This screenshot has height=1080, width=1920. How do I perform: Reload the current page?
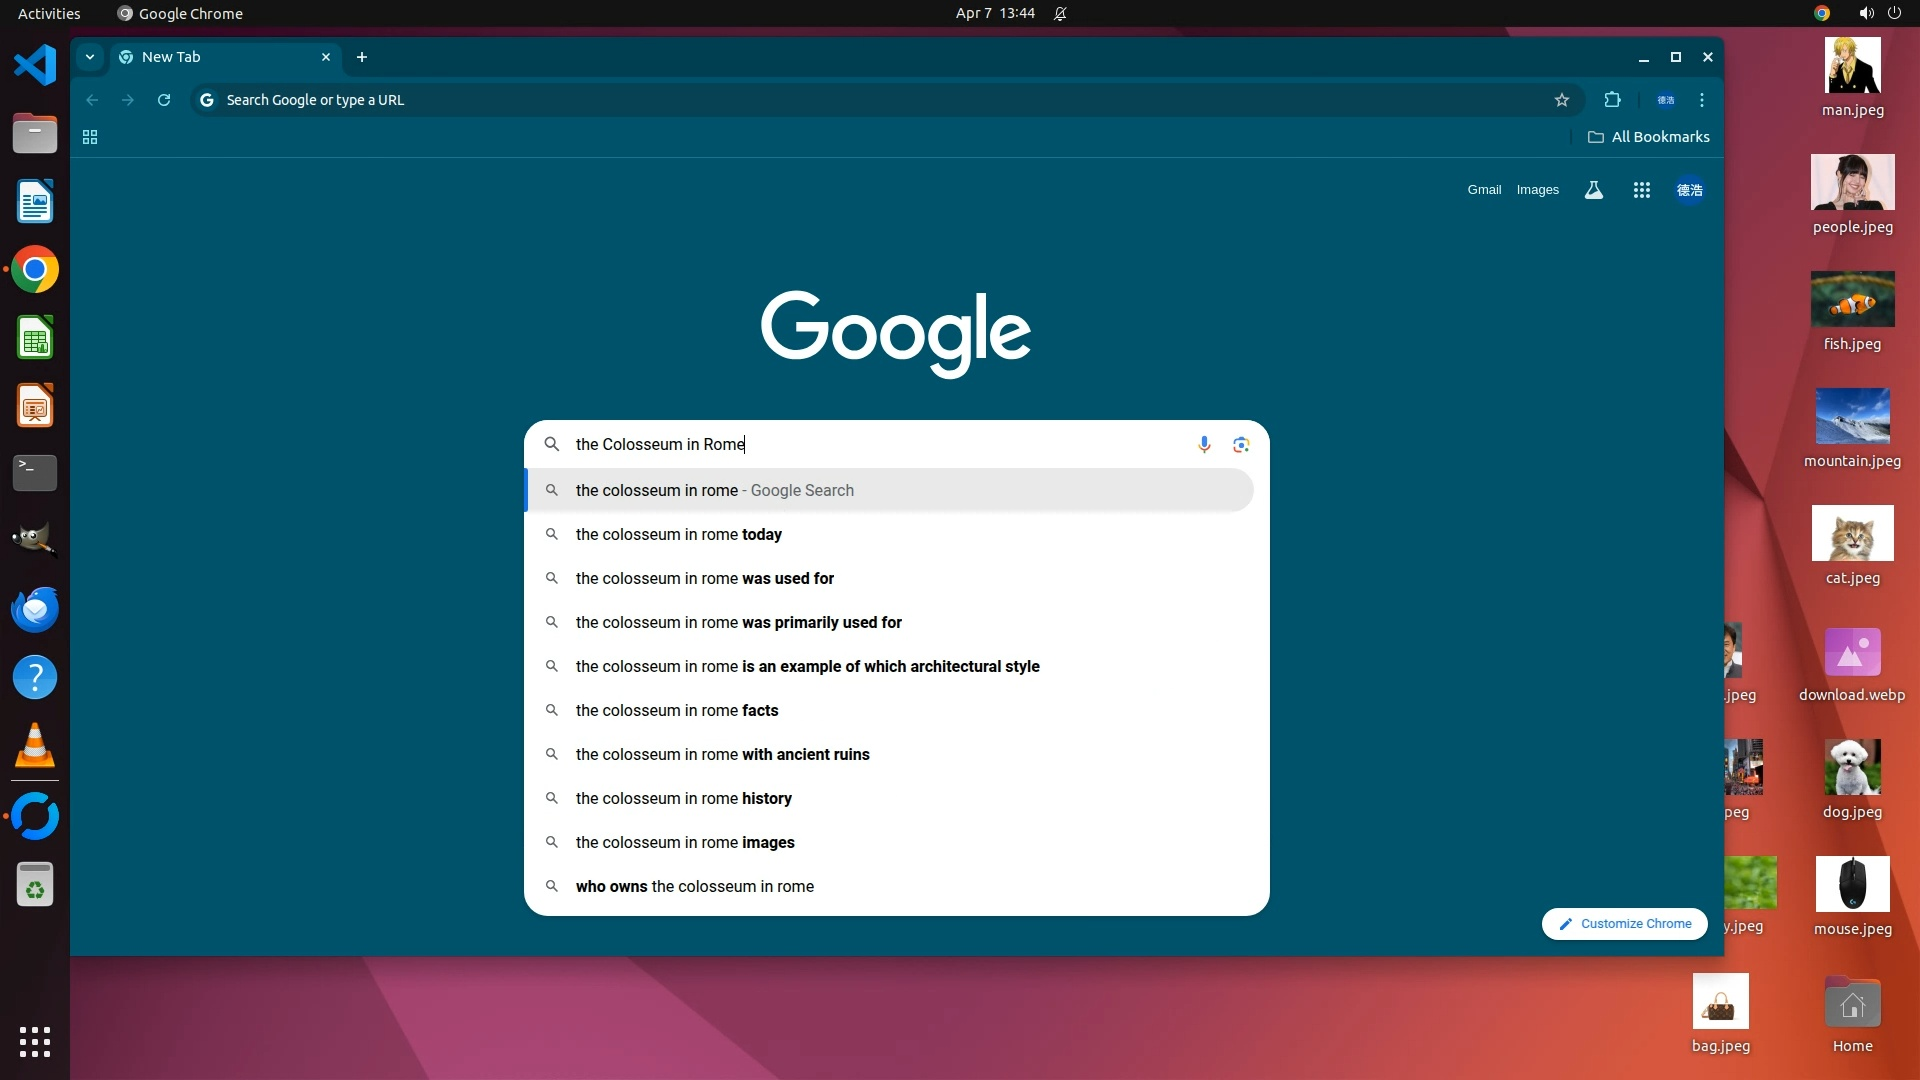point(164,100)
